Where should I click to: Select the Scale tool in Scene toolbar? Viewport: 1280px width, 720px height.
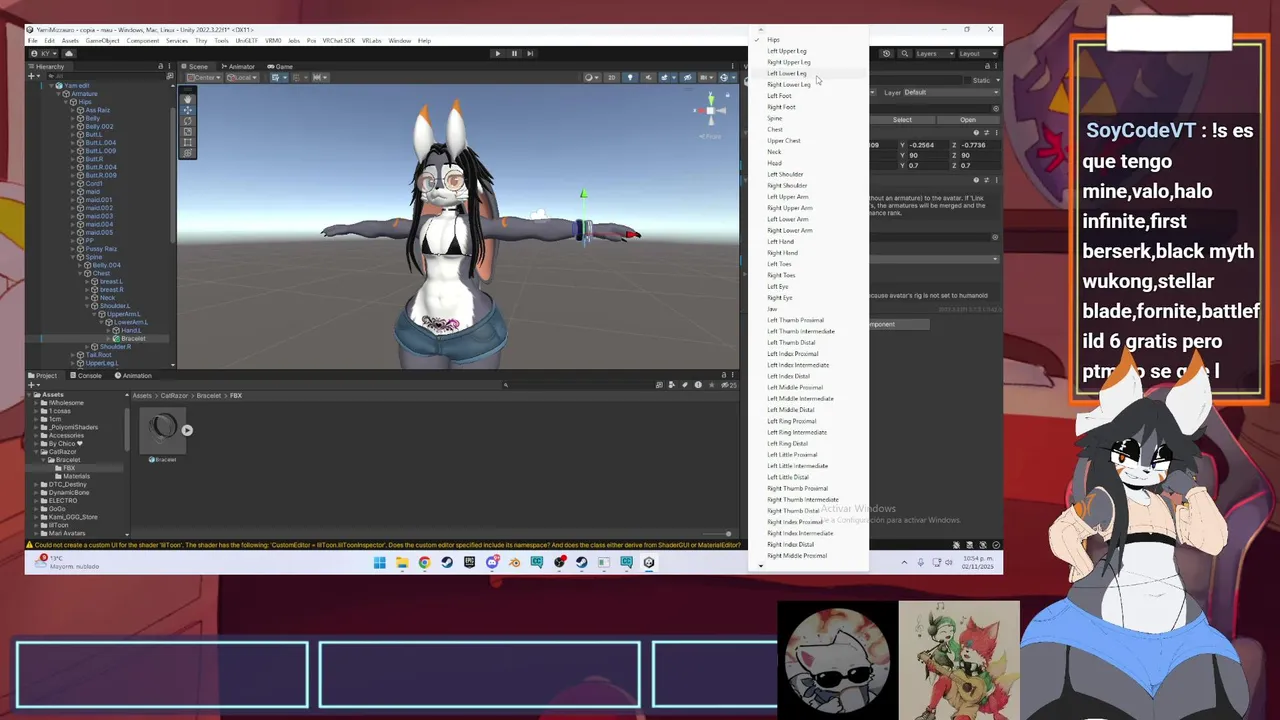tap(187, 132)
